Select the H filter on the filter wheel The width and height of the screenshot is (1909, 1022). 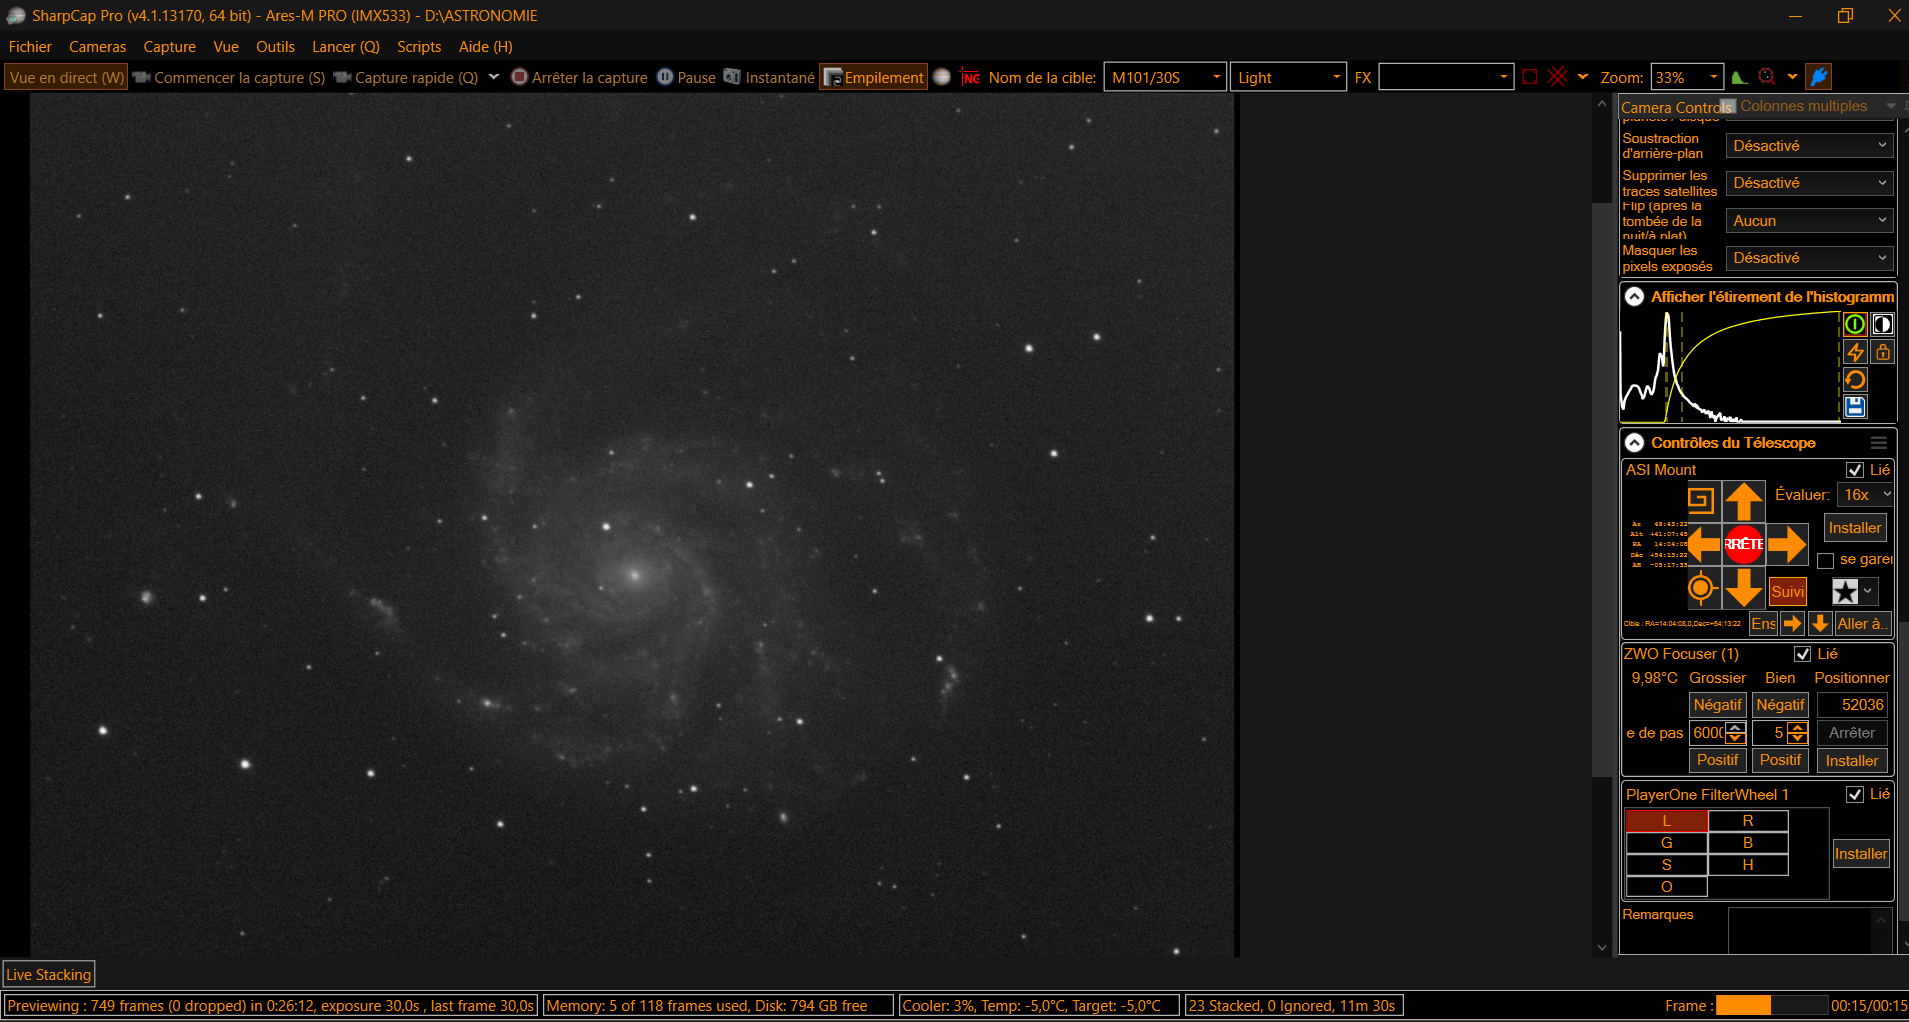tap(1748, 865)
